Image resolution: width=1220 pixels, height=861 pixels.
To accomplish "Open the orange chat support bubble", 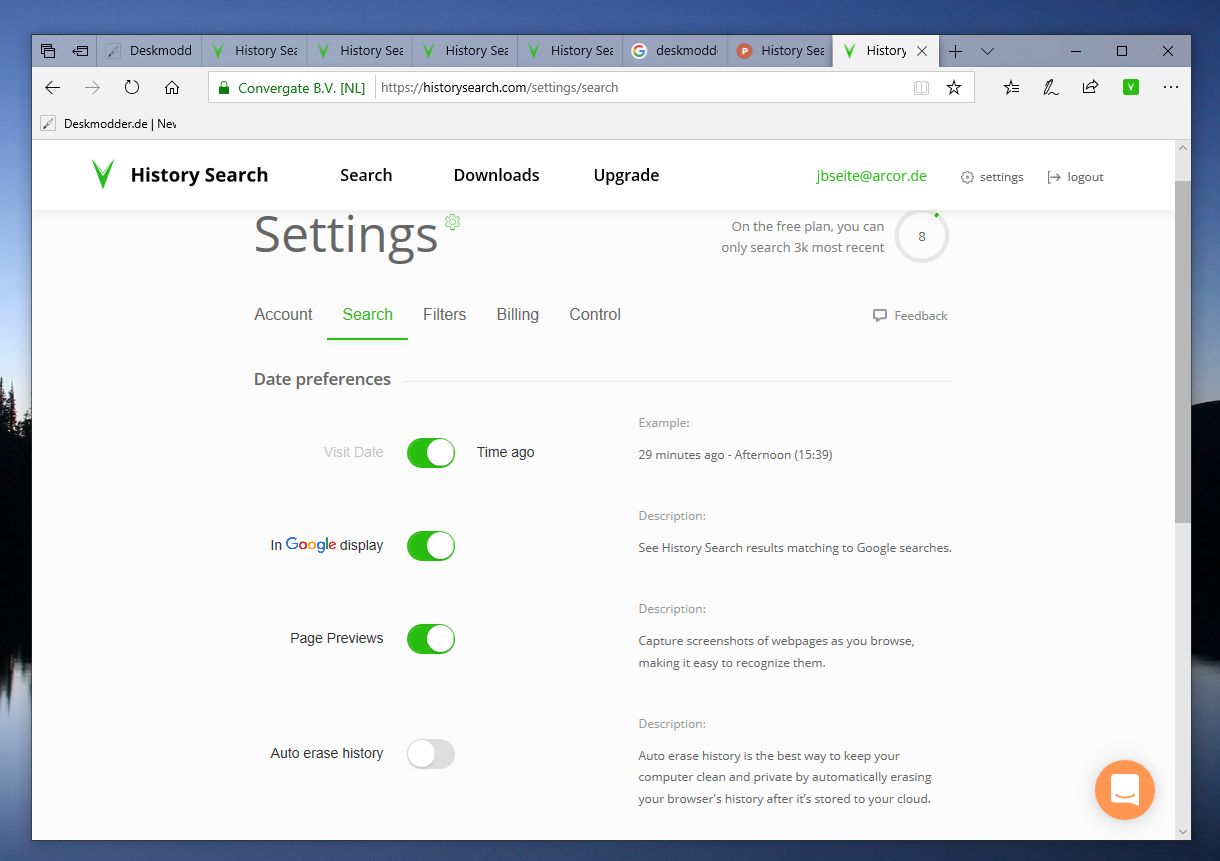I will pyautogui.click(x=1125, y=790).
